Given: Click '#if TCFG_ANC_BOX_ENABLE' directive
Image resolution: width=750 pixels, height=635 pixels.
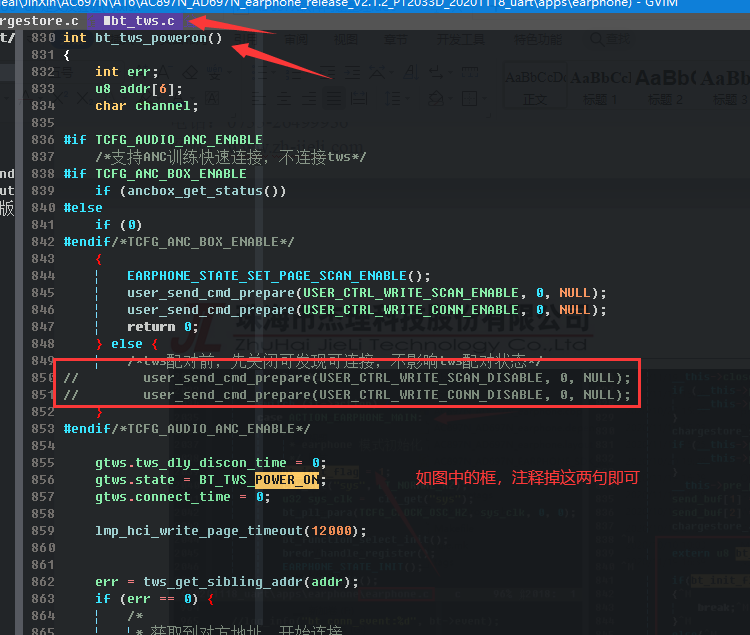Looking at the screenshot, I should click(x=155, y=174).
